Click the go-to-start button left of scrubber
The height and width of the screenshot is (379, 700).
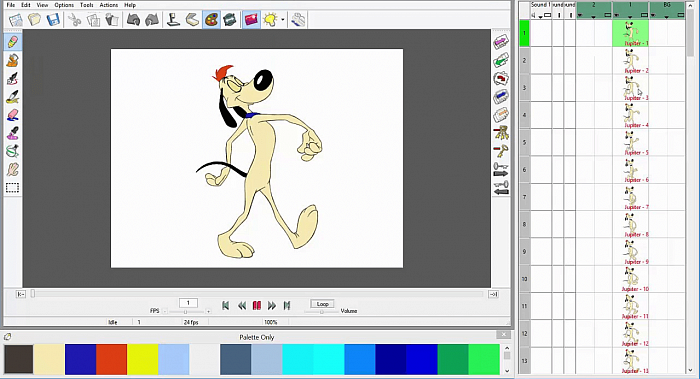coord(21,294)
